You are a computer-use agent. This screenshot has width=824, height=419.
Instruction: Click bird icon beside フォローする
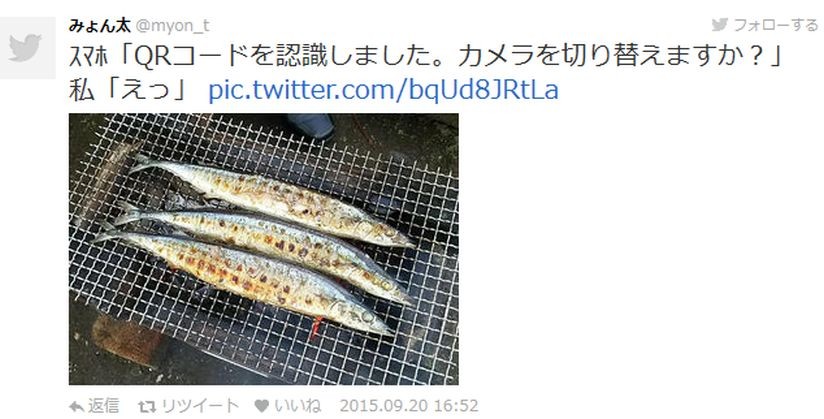point(720,24)
